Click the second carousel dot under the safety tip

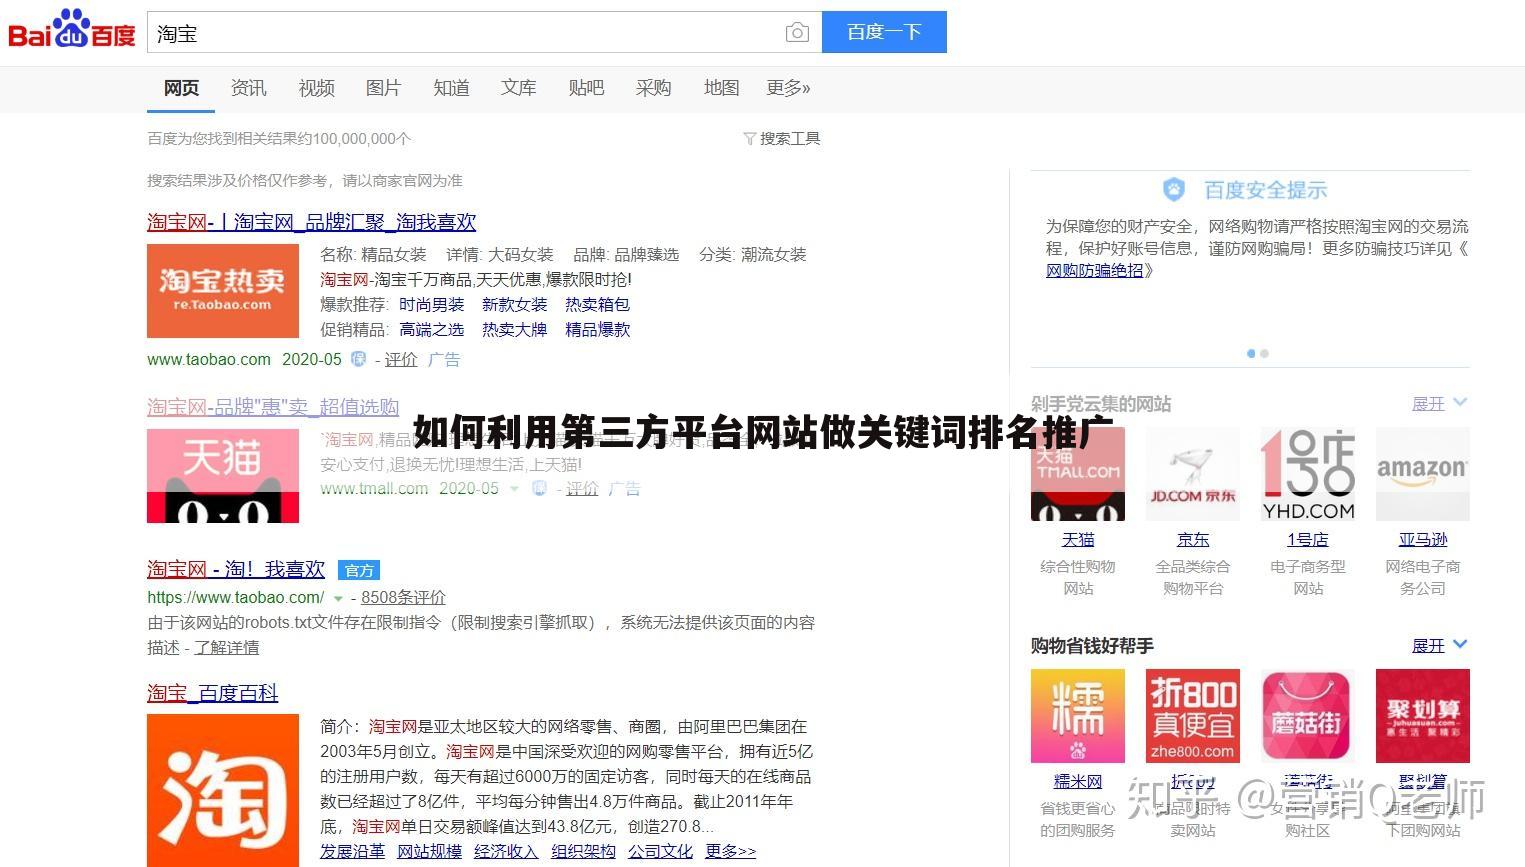pos(1264,353)
